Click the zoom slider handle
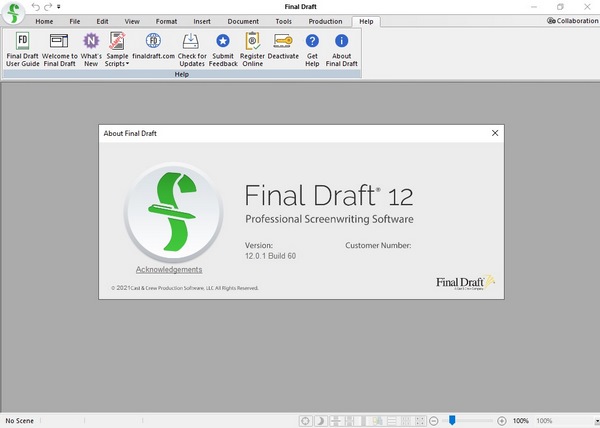 coord(452,420)
